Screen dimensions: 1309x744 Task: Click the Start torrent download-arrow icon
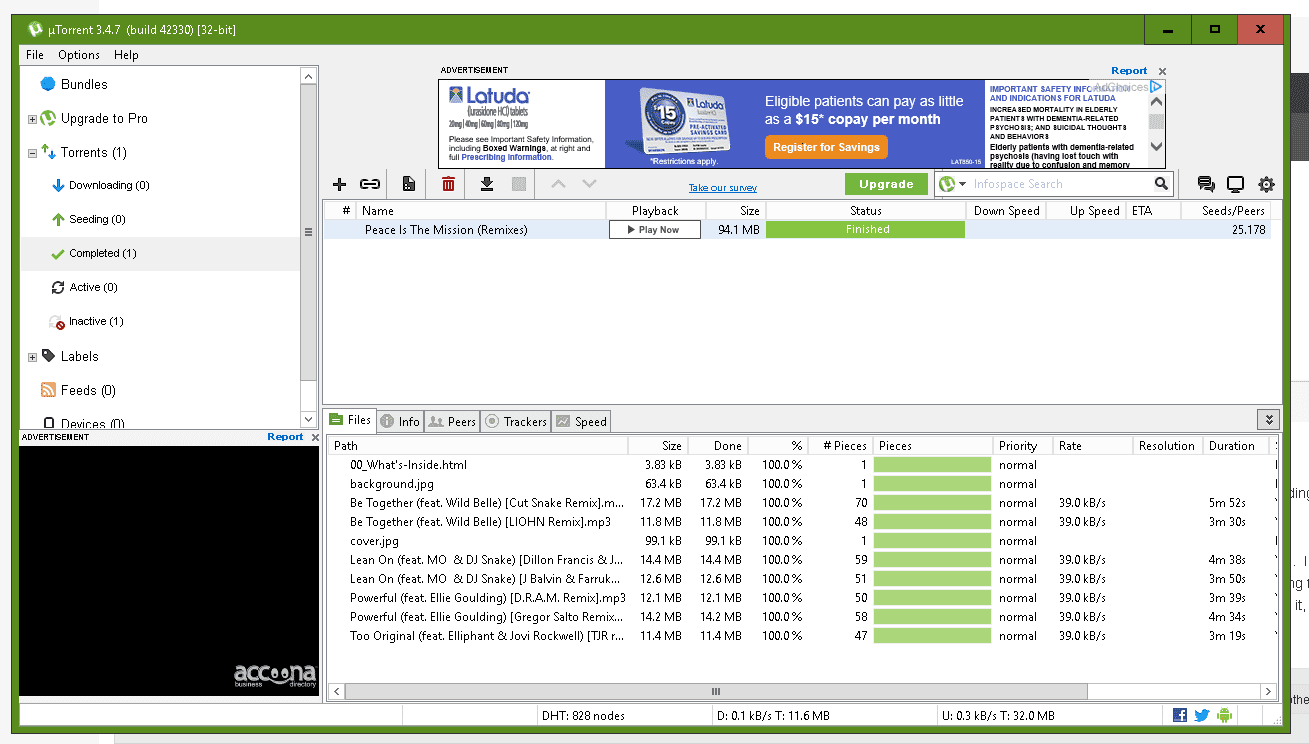pyautogui.click(x=487, y=184)
